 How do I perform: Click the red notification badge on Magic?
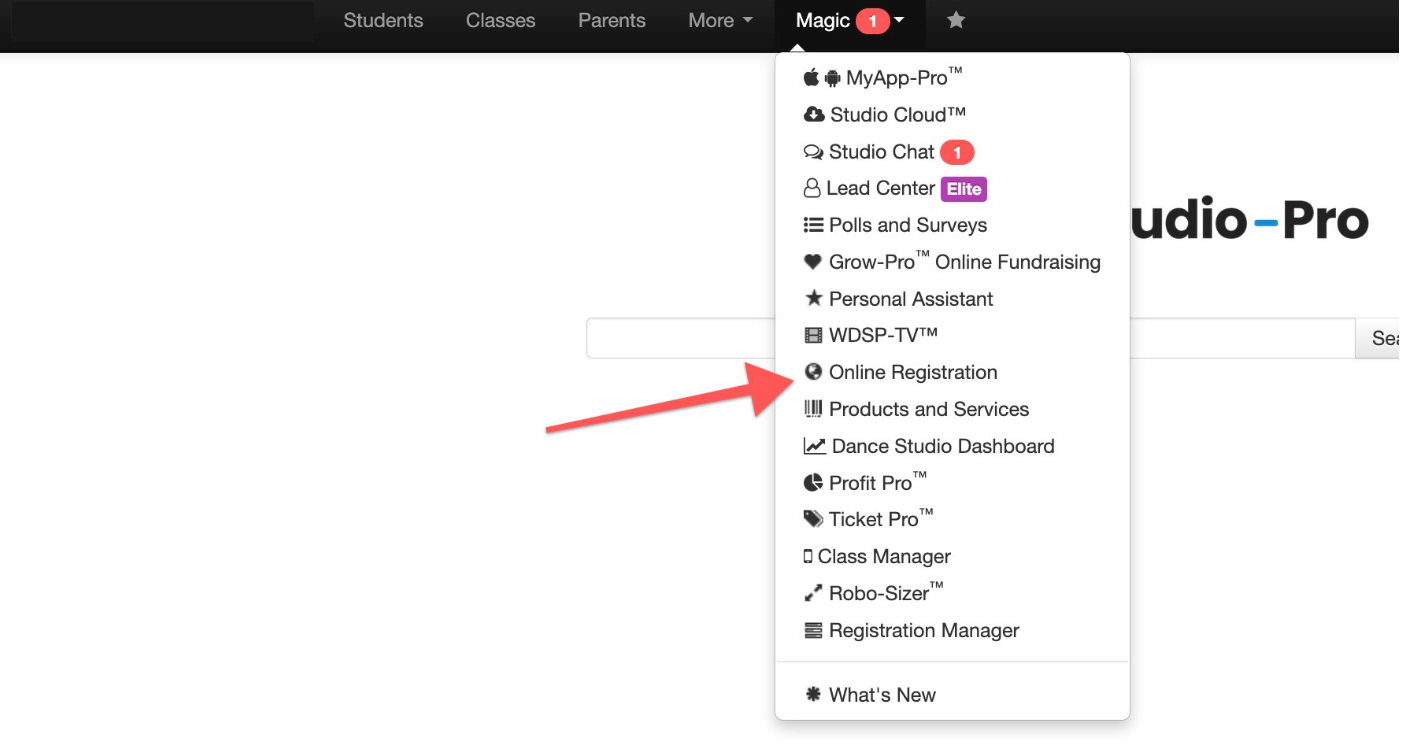[x=873, y=21]
